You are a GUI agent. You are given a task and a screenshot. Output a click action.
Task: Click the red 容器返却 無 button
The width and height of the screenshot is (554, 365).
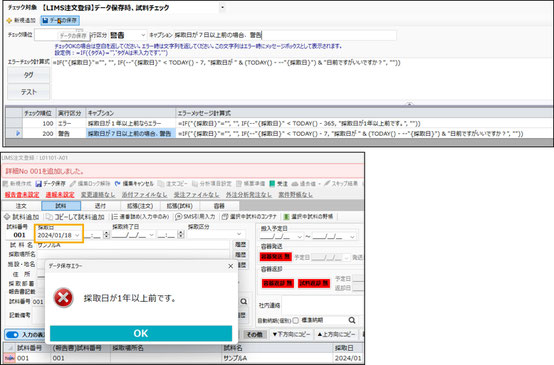tap(278, 283)
